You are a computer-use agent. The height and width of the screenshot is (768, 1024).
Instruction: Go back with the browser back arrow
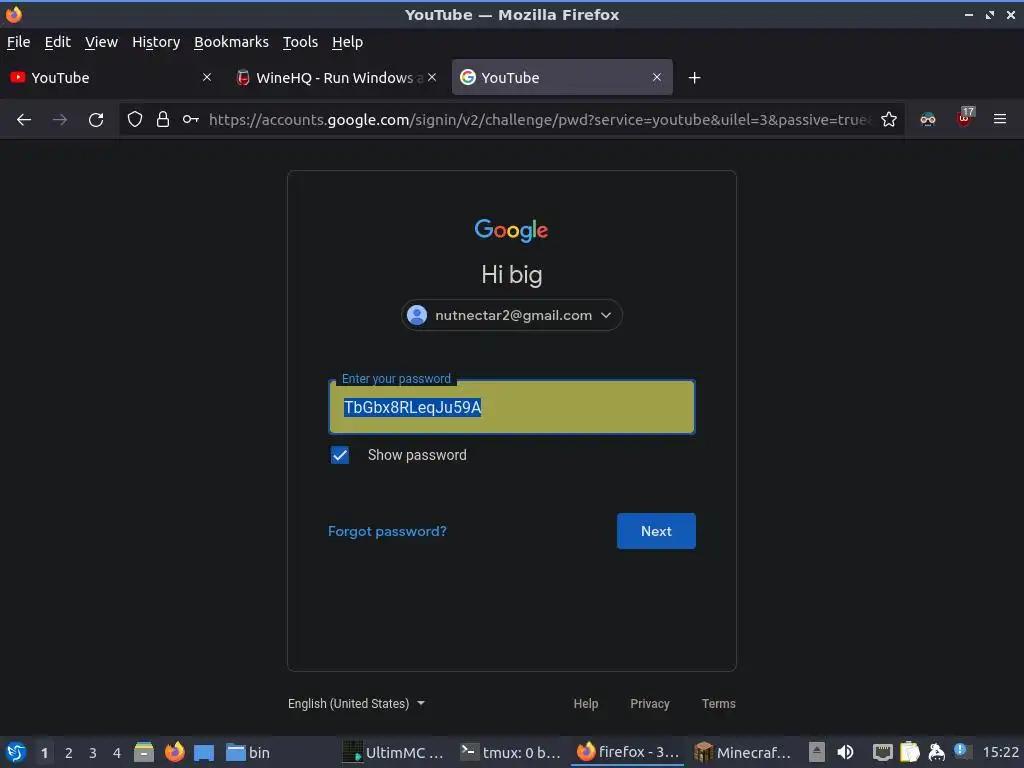point(24,120)
